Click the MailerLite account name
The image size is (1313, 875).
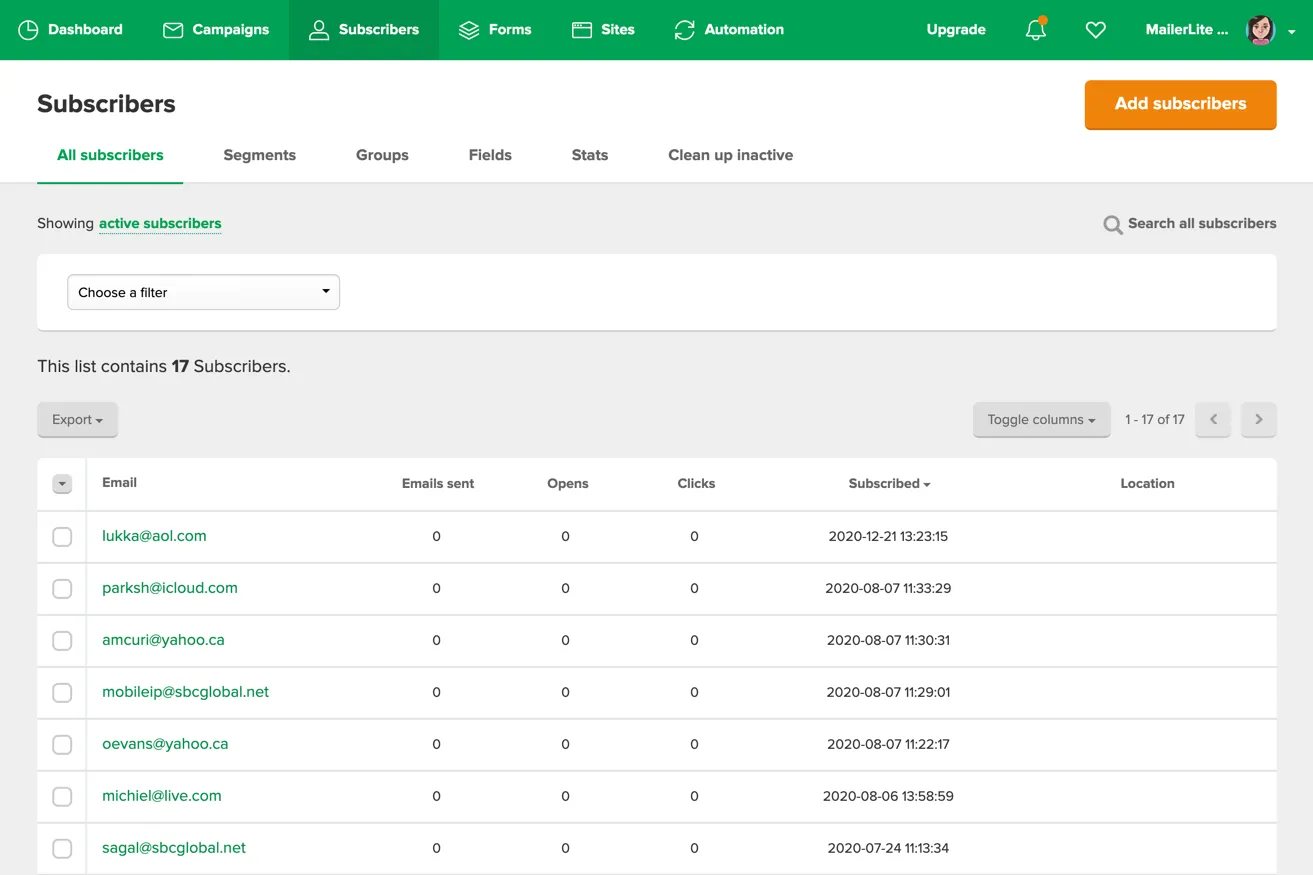1186,30
